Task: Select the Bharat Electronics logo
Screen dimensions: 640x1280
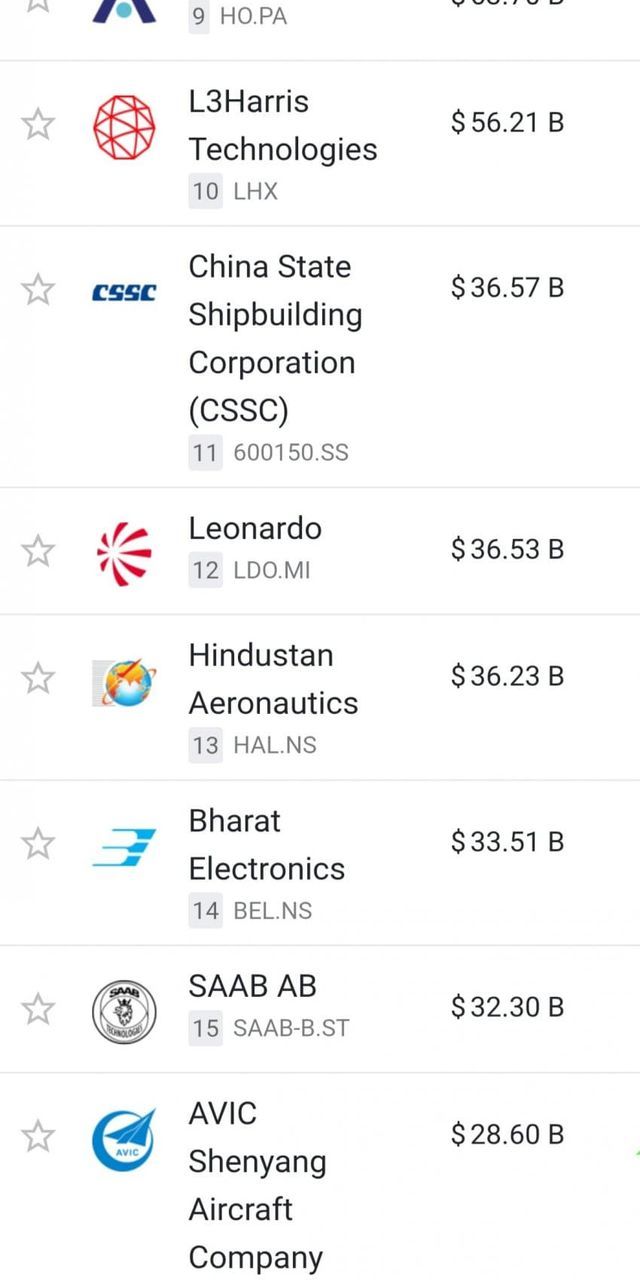Action: pyautogui.click(x=124, y=847)
